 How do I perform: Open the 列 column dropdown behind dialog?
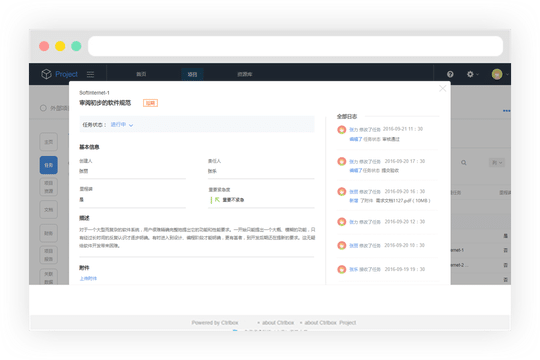497,163
